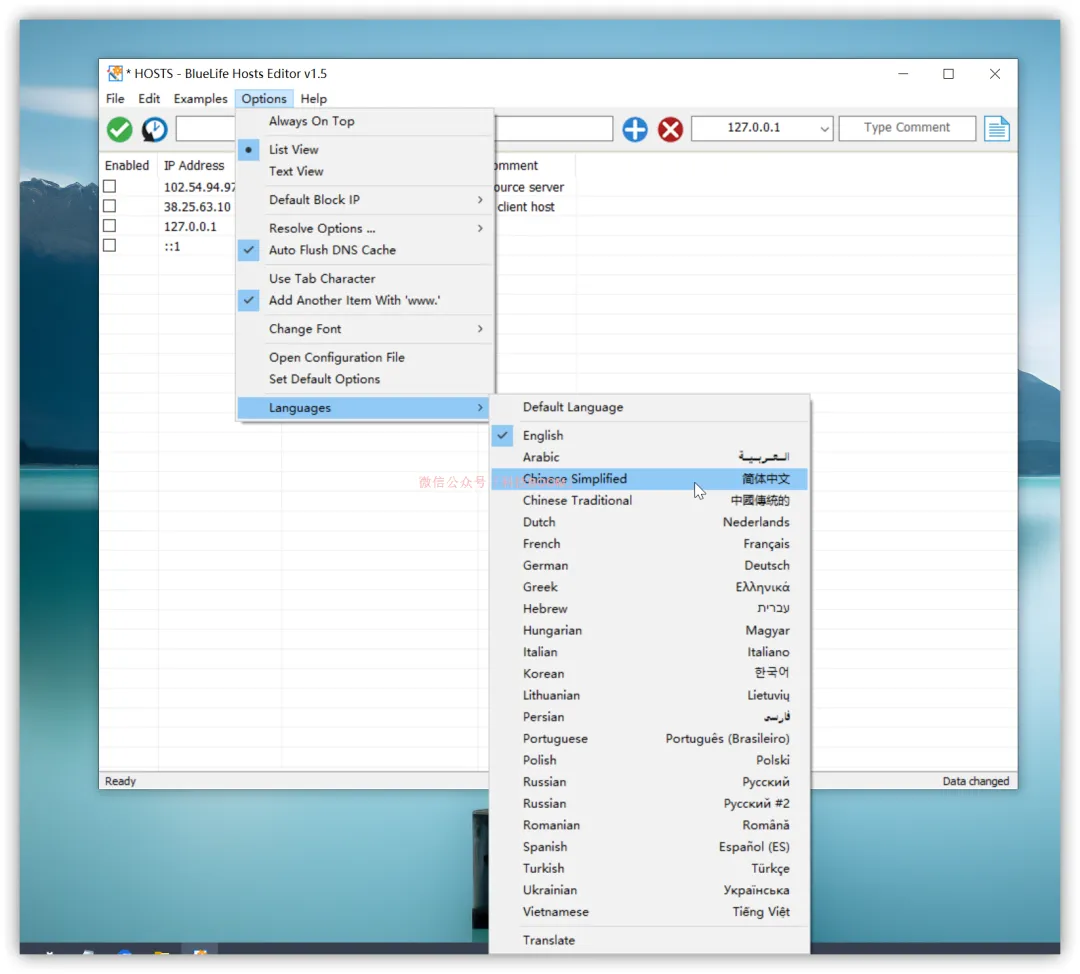
Task: Select Italian language
Action: tap(650, 652)
